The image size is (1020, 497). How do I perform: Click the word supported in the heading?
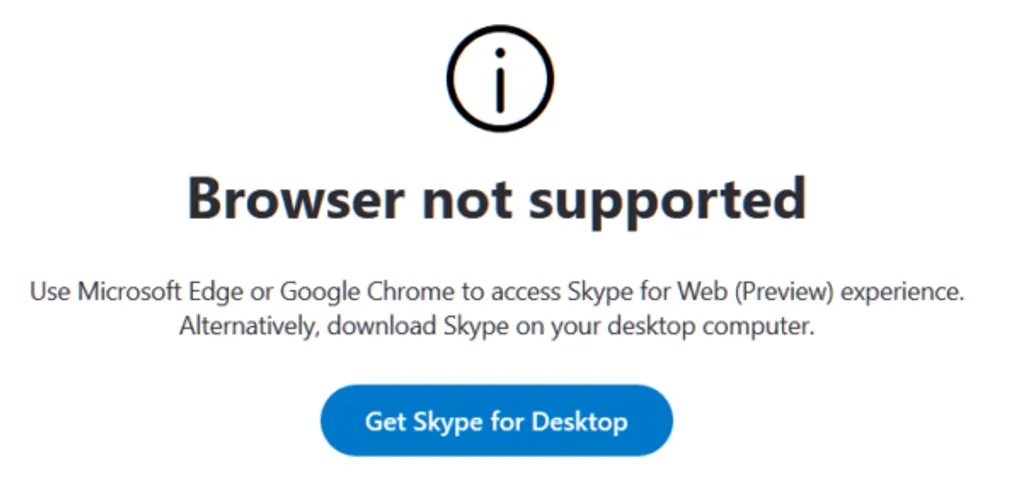[x=667, y=201]
